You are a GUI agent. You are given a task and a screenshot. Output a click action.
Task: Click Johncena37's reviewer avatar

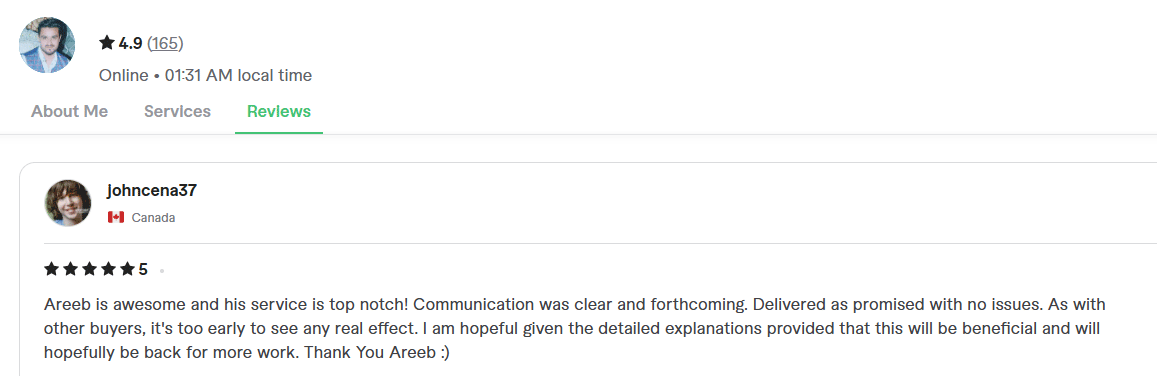[x=69, y=203]
